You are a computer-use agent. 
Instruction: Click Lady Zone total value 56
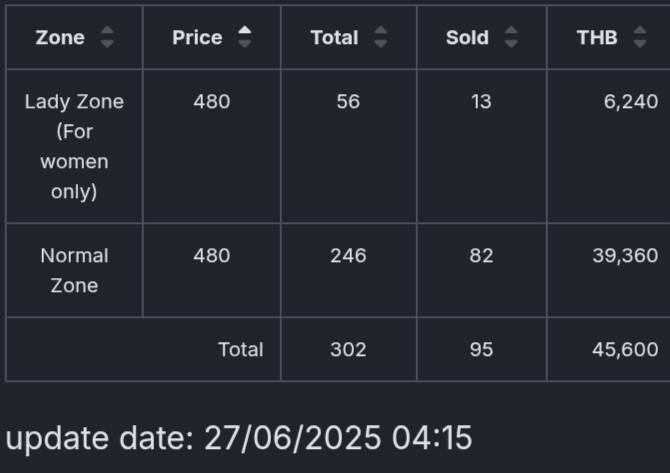pyautogui.click(x=348, y=102)
